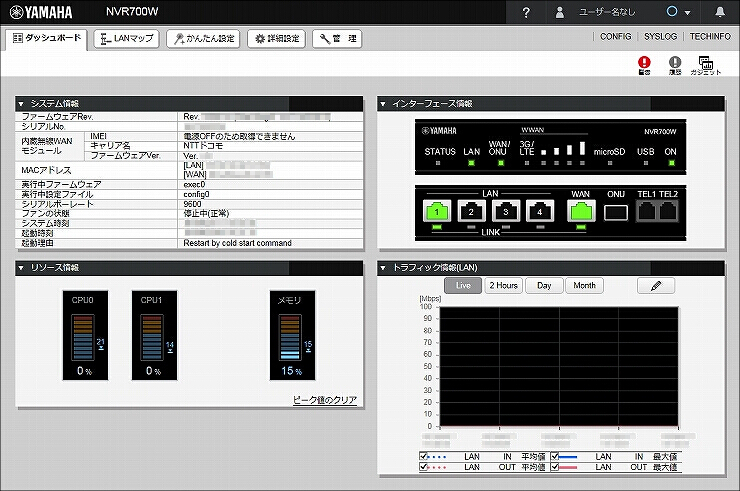This screenshot has height=491, width=740.
Task: Click the TEL2 port on diagram
Action: coord(668,211)
